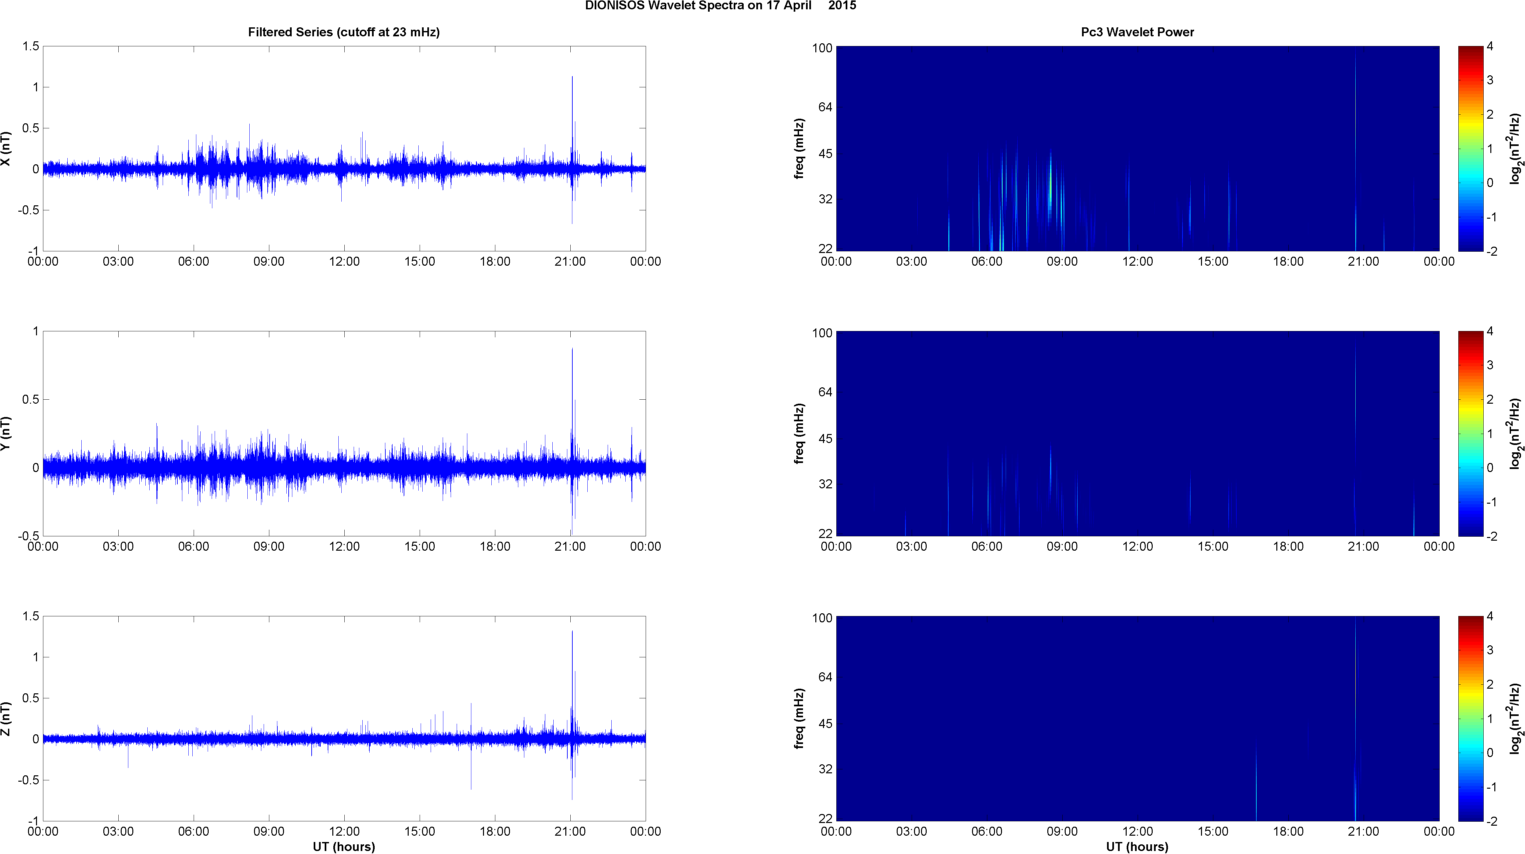Screen dimensions: 1525x854
Task: Click the DIONISOS Wavelet Spectra figure title
Action: click(x=720, y=6)
